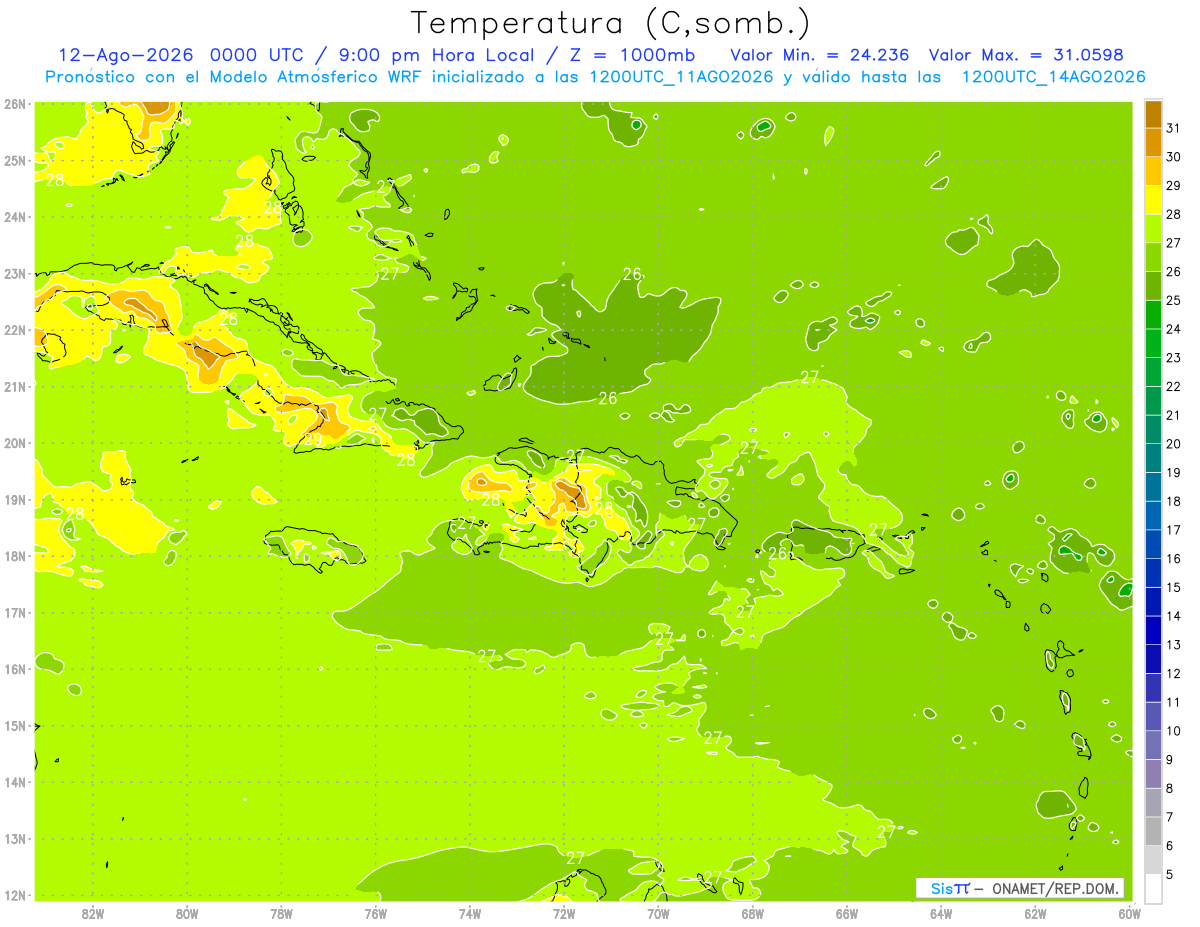
Task: Click the '25' label on the color scale
Action: coord(1174,300)
